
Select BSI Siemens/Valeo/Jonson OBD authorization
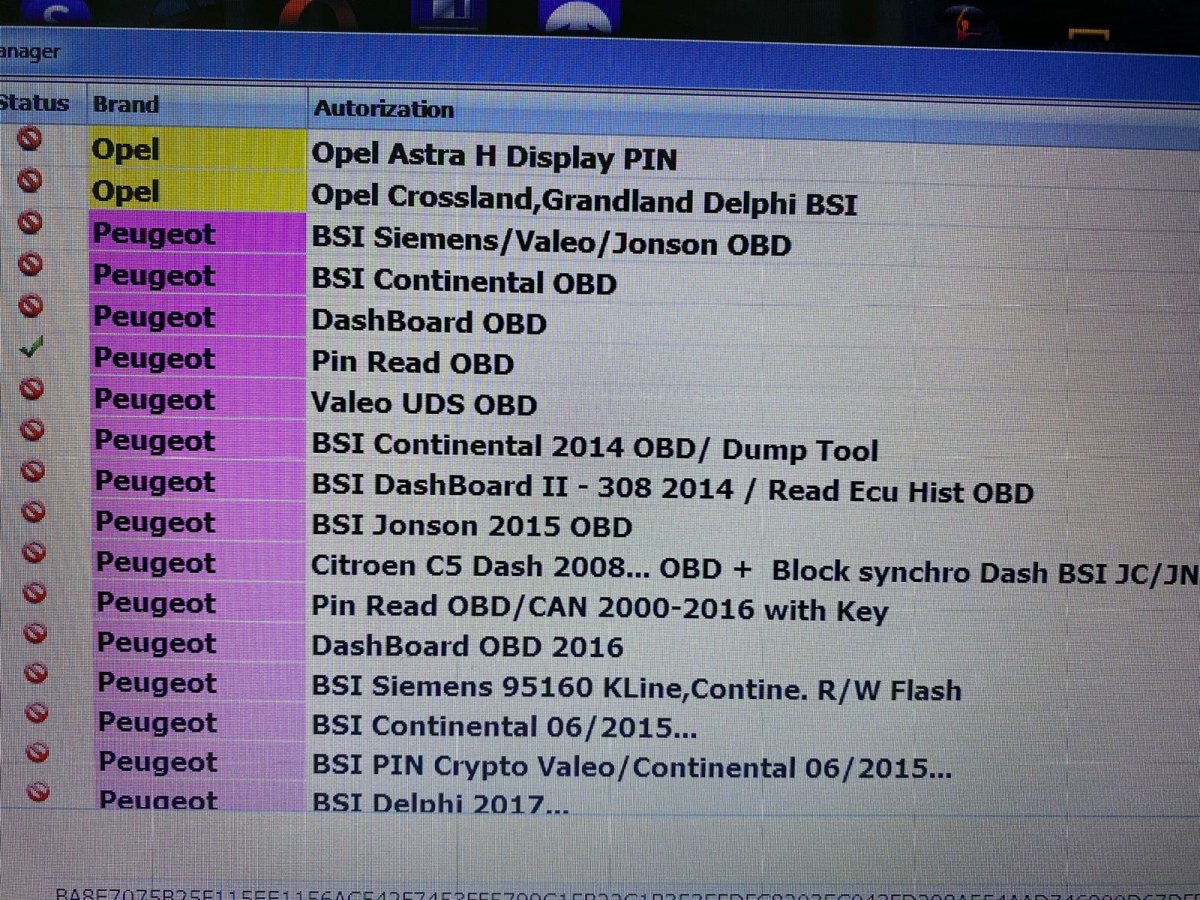(551, 242)
